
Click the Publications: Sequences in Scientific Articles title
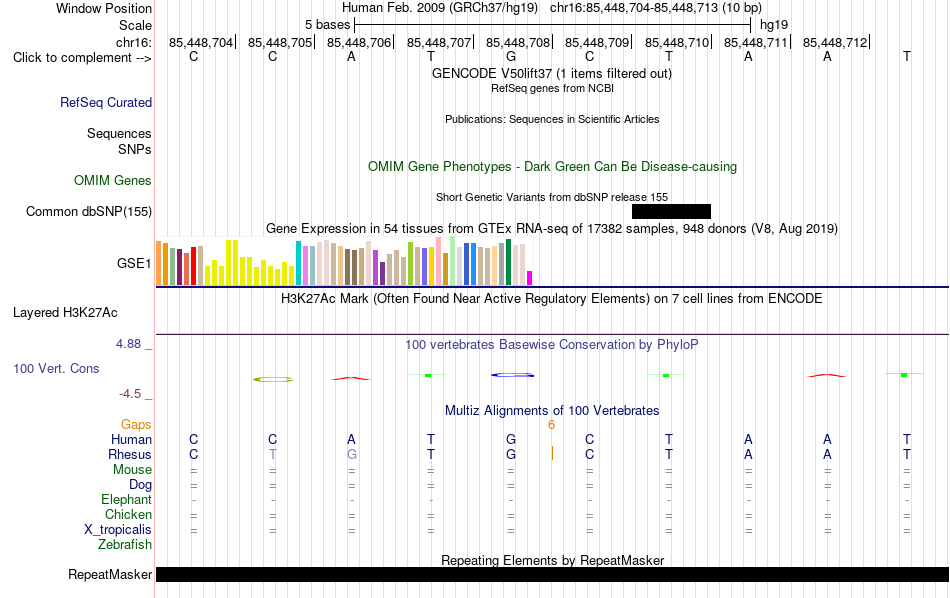[x=552, y=119]
